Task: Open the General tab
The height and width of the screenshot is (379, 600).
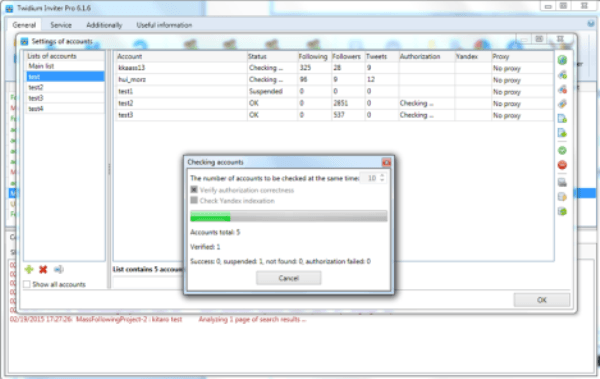Action: tap(24, 25)
